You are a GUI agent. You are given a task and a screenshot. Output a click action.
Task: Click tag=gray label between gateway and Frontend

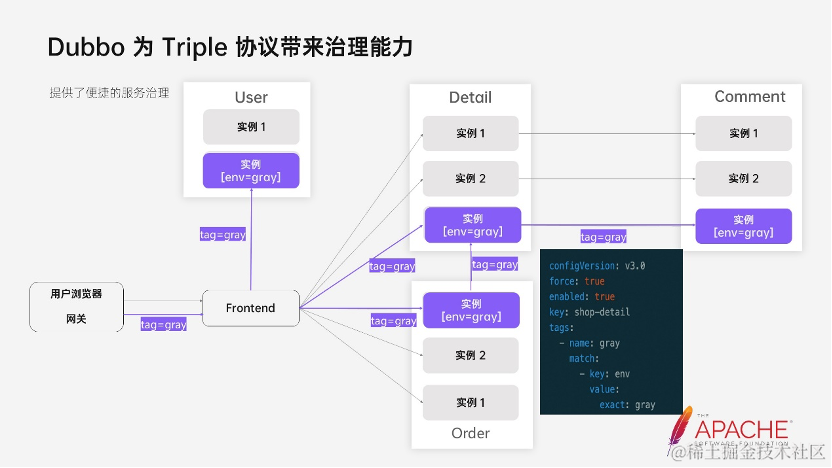163,324
